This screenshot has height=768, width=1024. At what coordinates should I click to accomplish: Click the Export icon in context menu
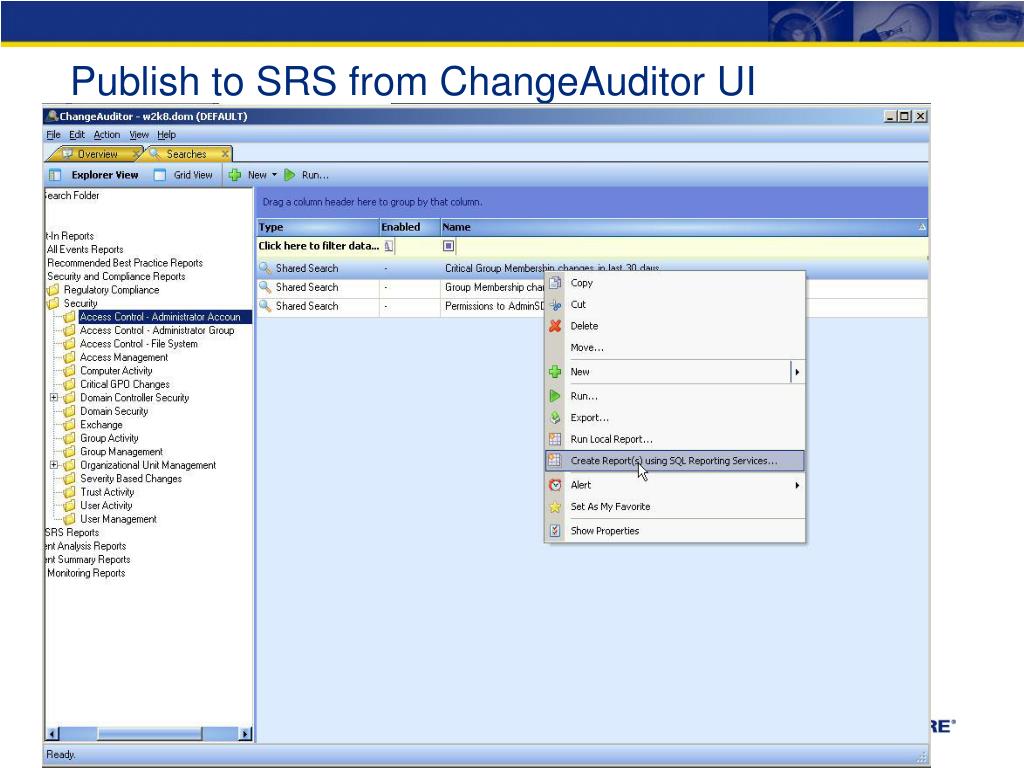(x=555, y=417)
